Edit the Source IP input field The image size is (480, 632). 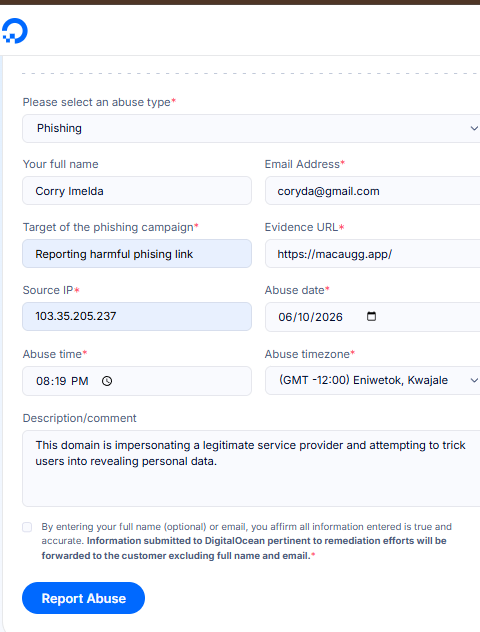click(x=137, y=316)
